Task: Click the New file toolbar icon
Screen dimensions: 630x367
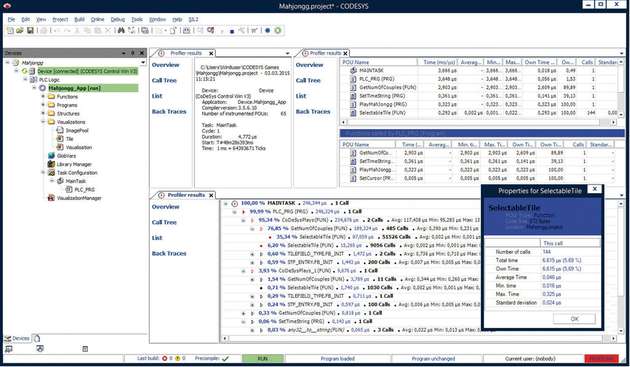Action: [x=10, y=31]
